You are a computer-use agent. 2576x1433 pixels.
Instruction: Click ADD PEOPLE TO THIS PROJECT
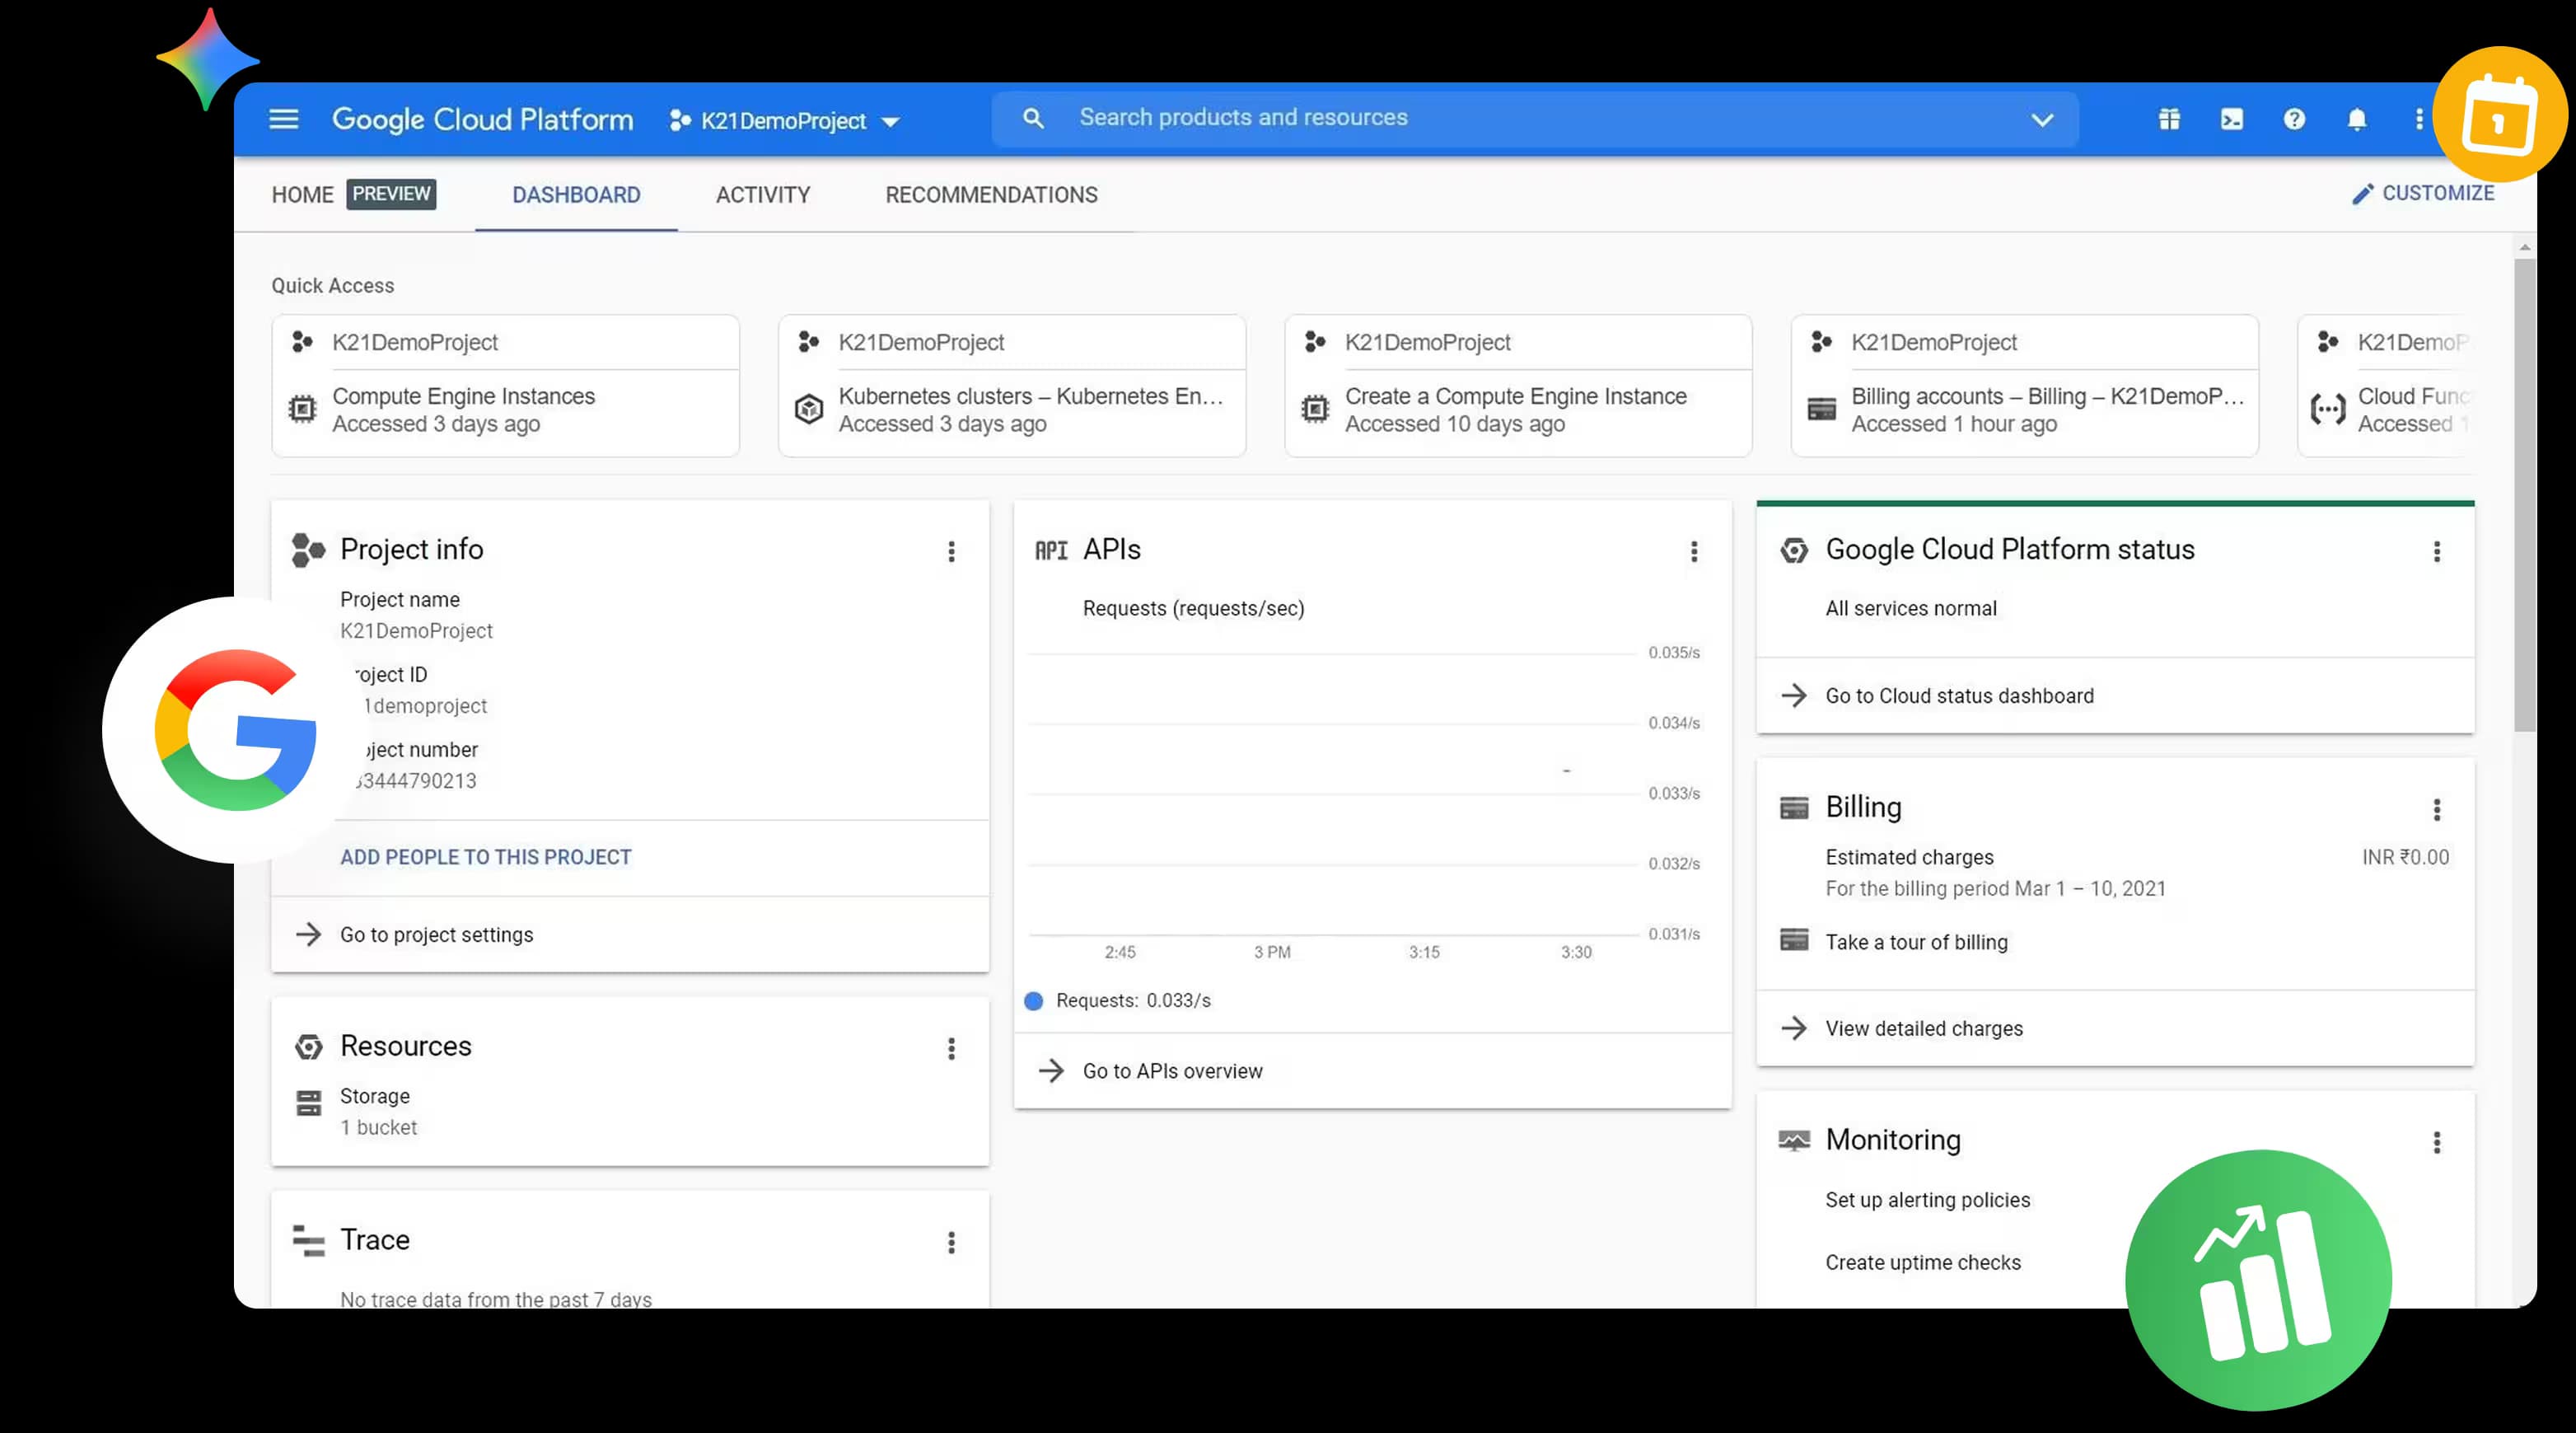(x=485, y=857)
